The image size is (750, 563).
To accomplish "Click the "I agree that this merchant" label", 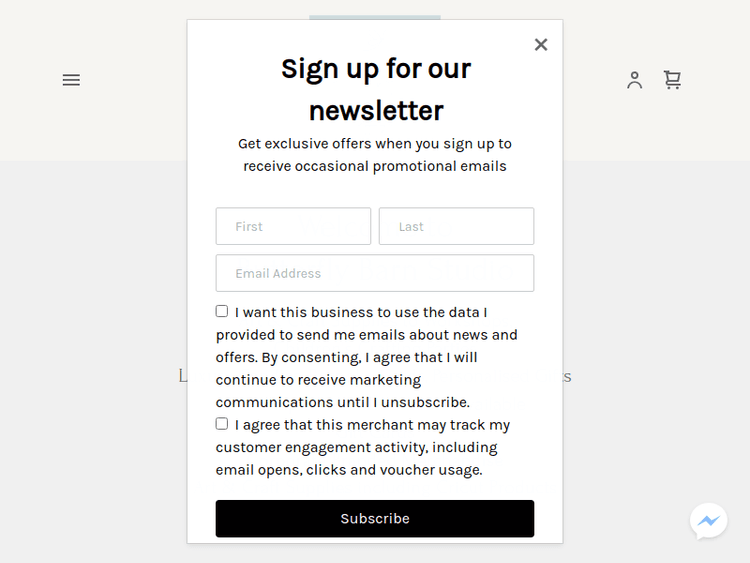I will 372,425.
